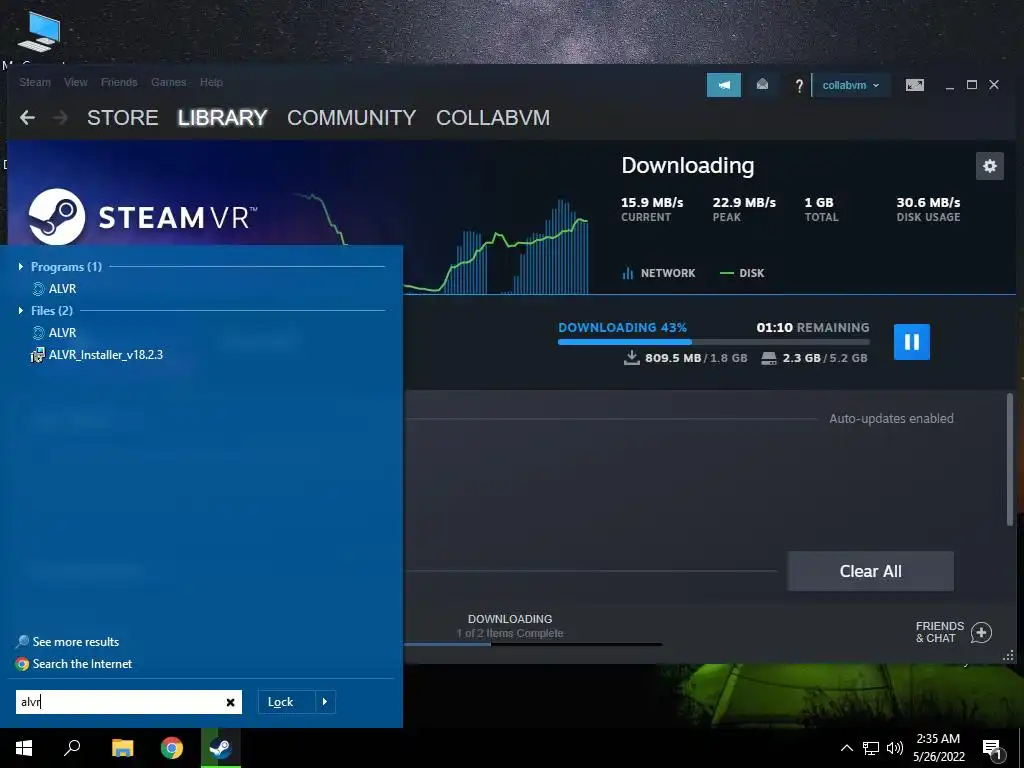Open the taskbar search magnifier
1024x768 pixels.
tap(72, 748)
